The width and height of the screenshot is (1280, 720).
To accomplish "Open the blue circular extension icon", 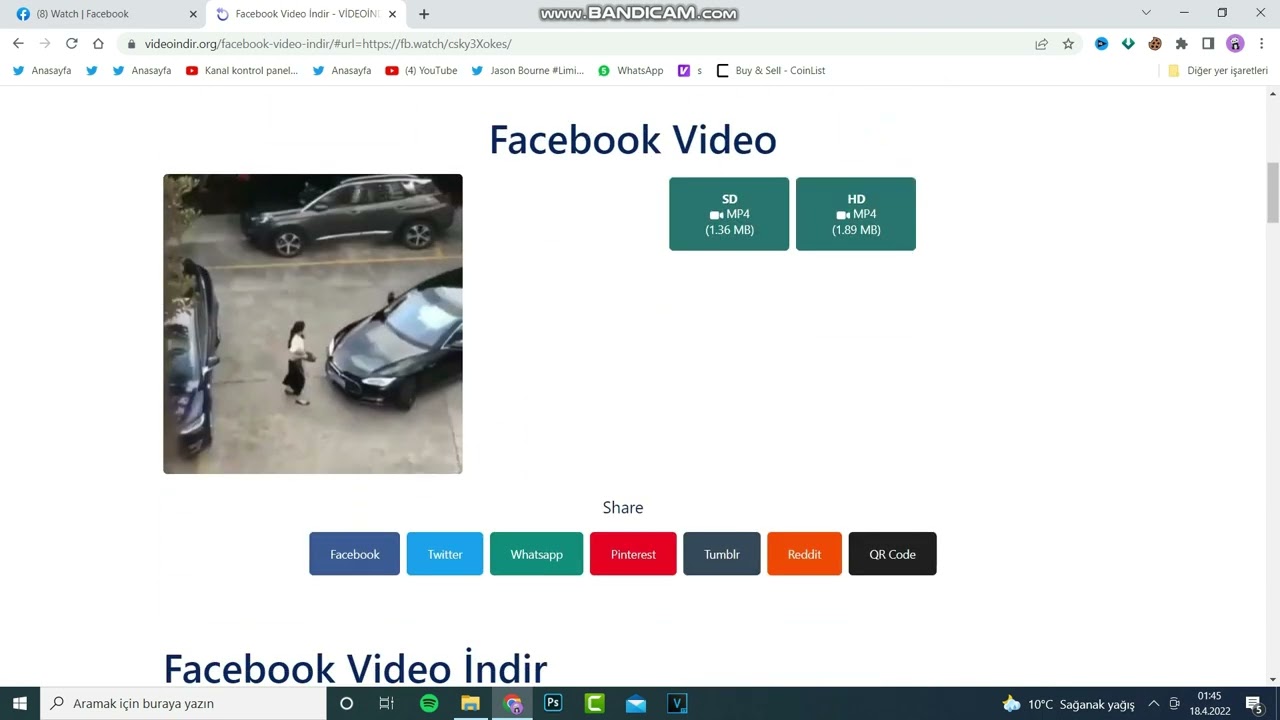I will (1101, 44).
